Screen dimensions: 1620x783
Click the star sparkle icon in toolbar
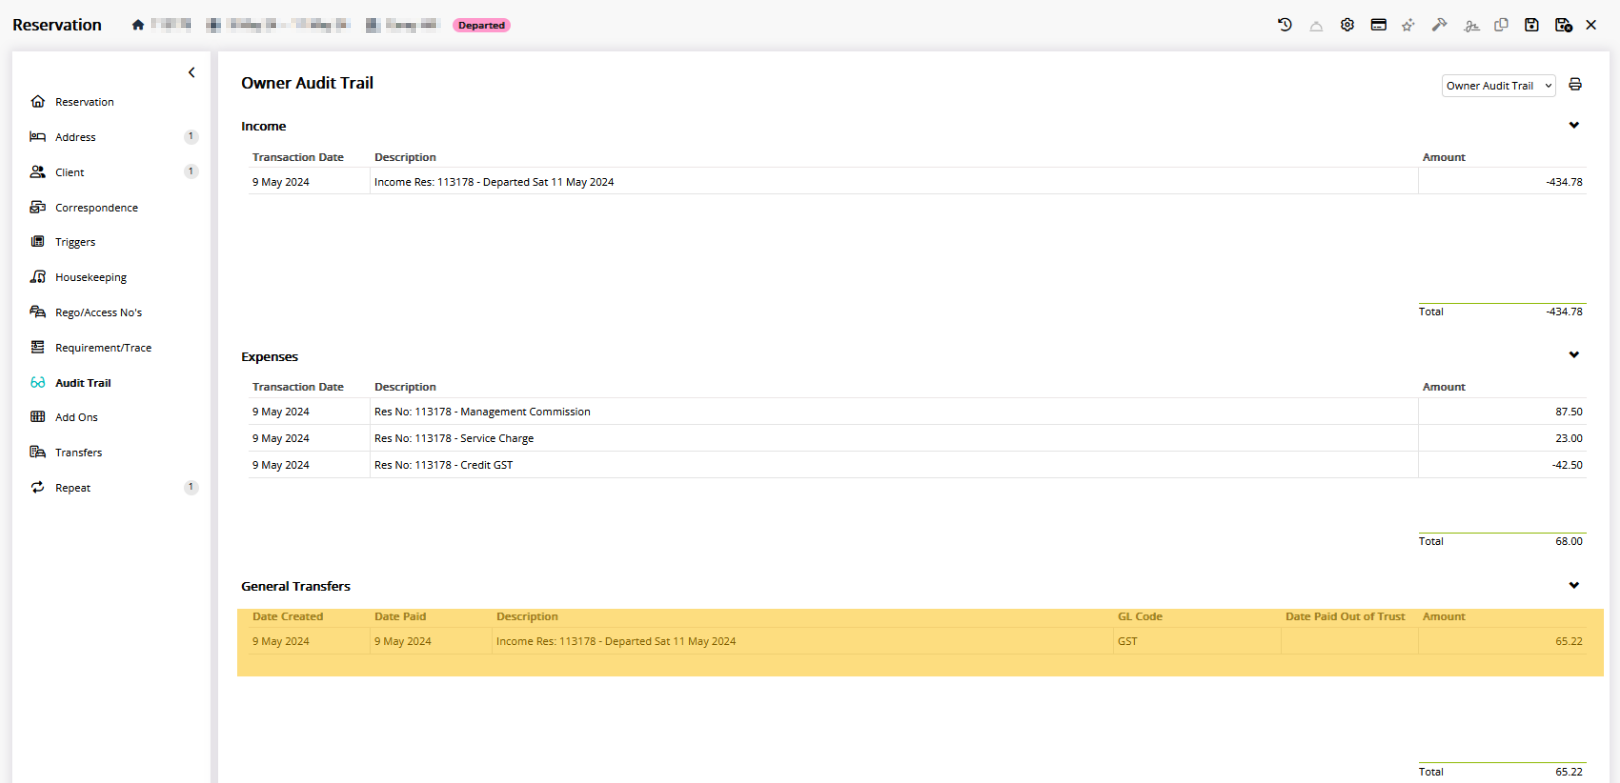pyautogui.click(x=1408, y=25)
